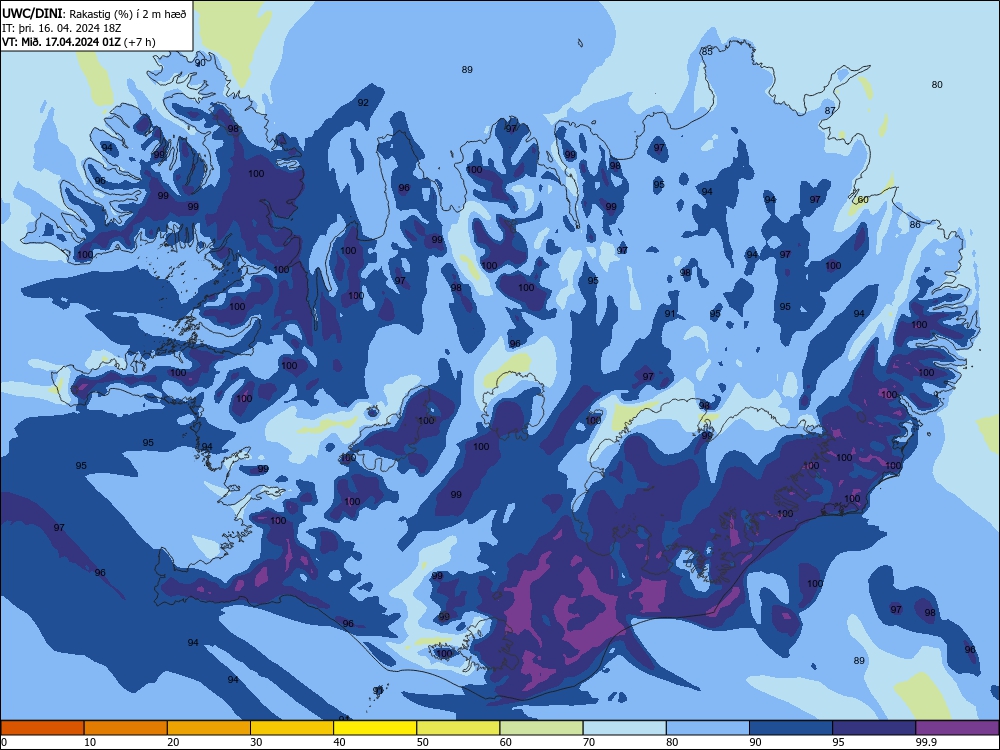
Task: Click the 'UWC/DINI: Rakastig (%) í 2 m hæð' title
Action: (x=94, y=14)
